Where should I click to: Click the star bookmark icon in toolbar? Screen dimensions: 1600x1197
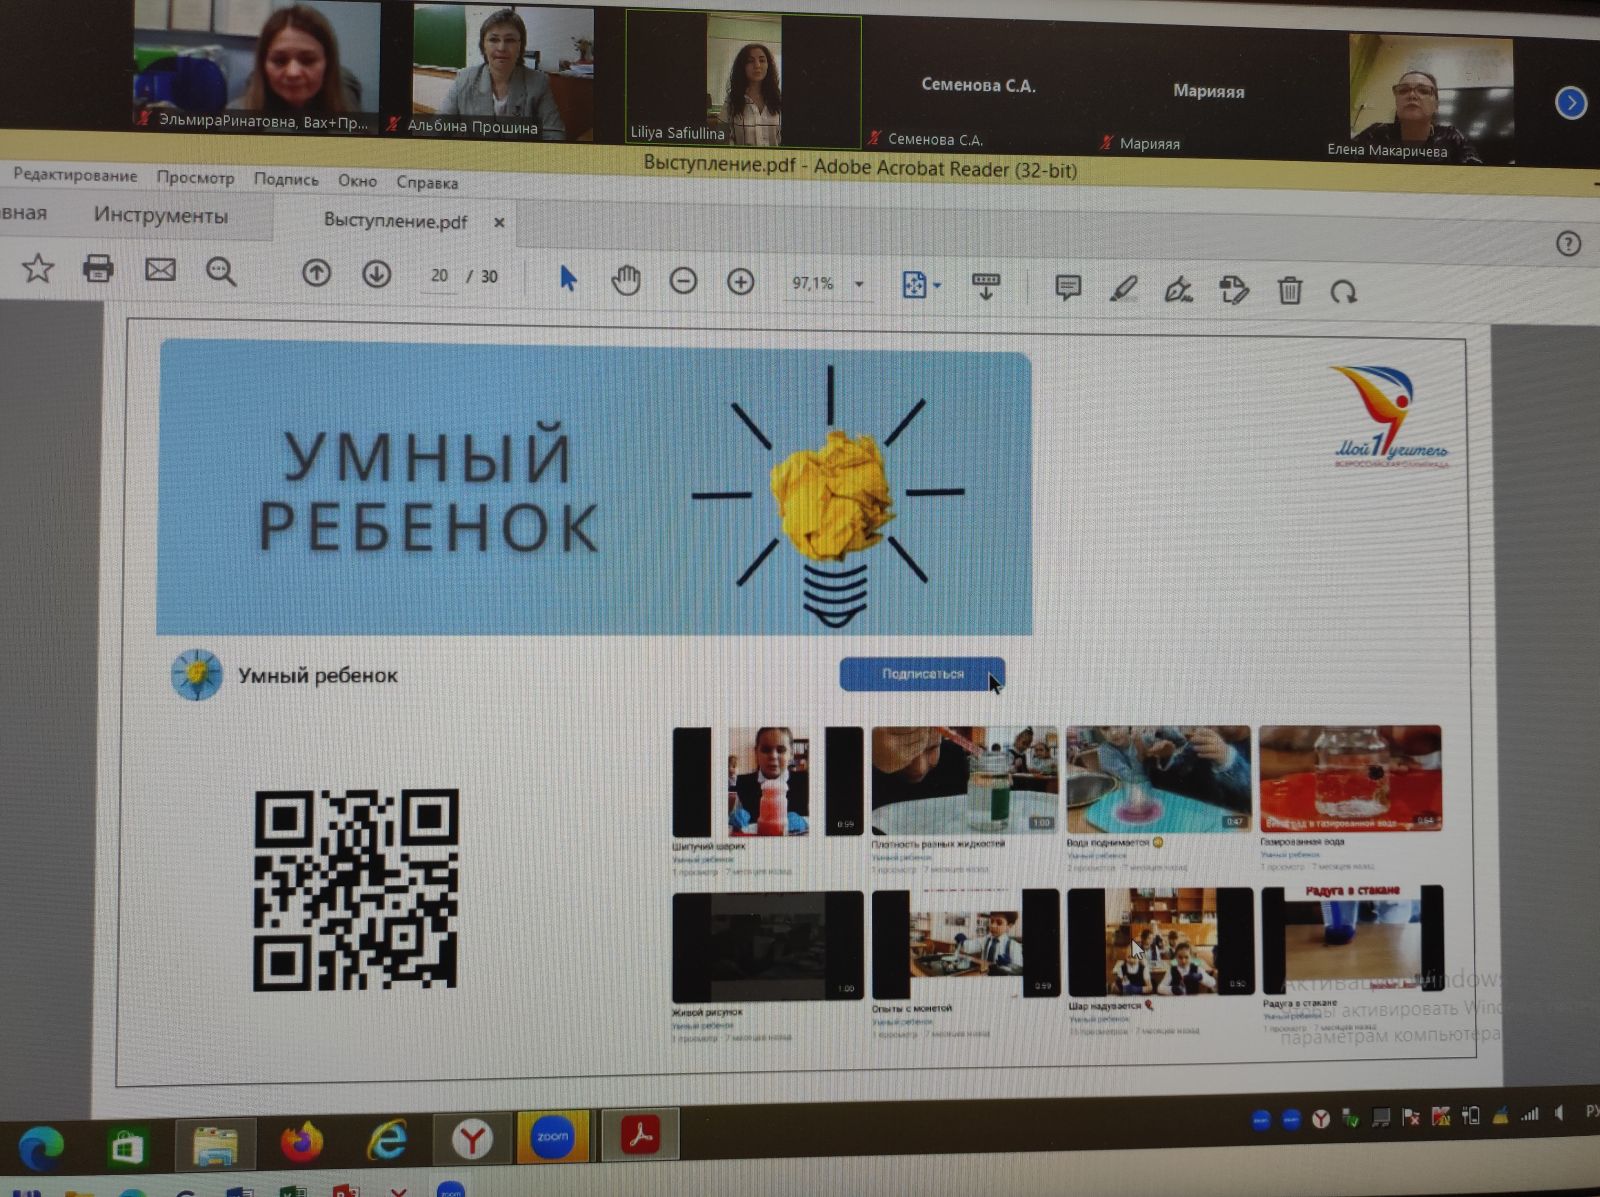[x=38, y=268]
